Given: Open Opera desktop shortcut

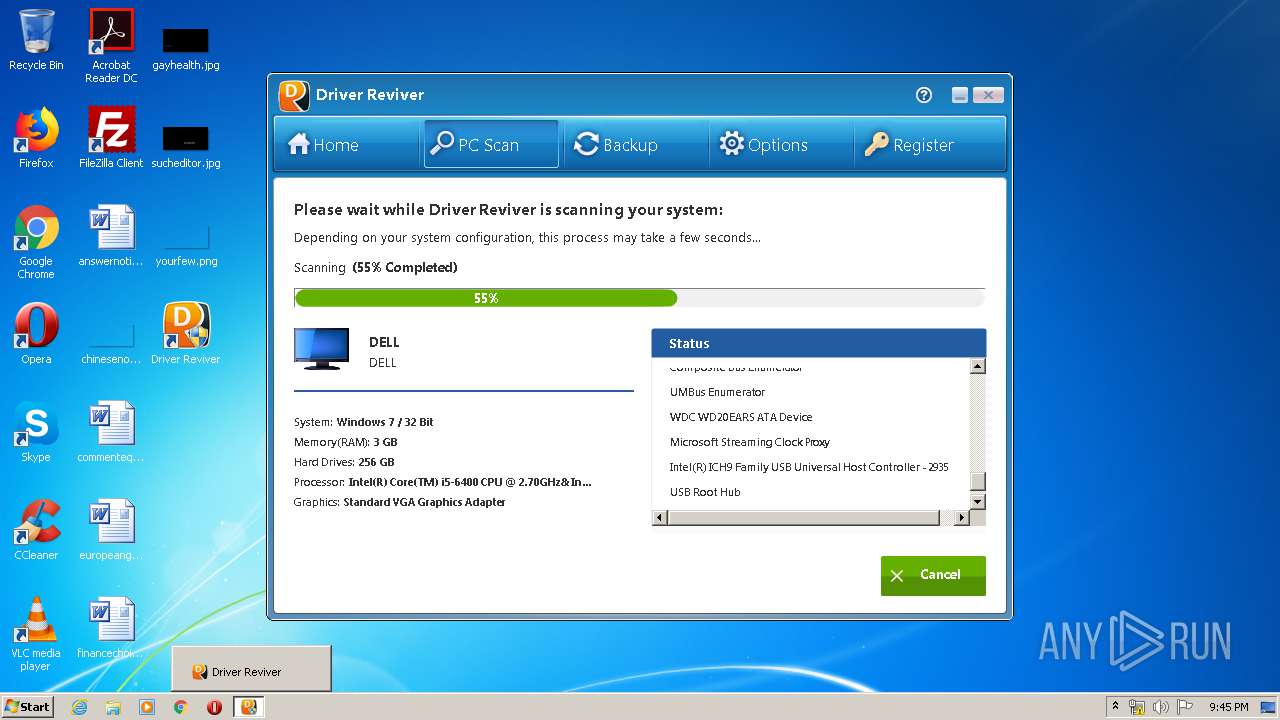Looking at the screenshot, I should 36,333.
